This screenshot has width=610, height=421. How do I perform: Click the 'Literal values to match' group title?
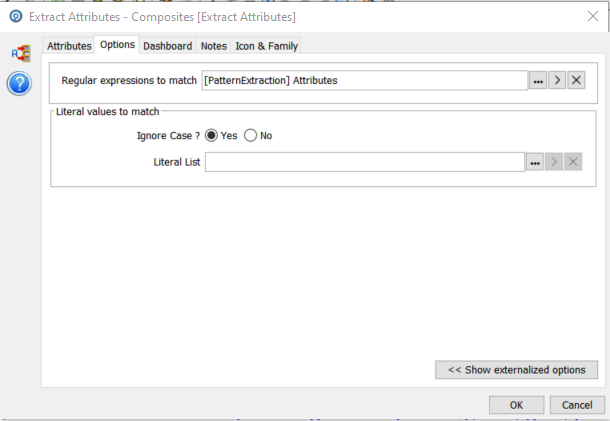(x=108, y=112)
